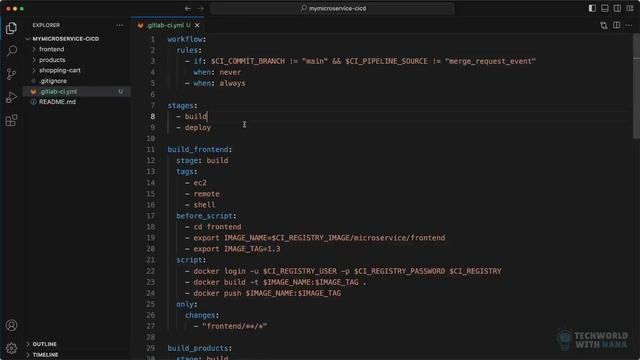Click the Open Changes icon in editor toolbar
640x360 pixels.
(604, 25)
